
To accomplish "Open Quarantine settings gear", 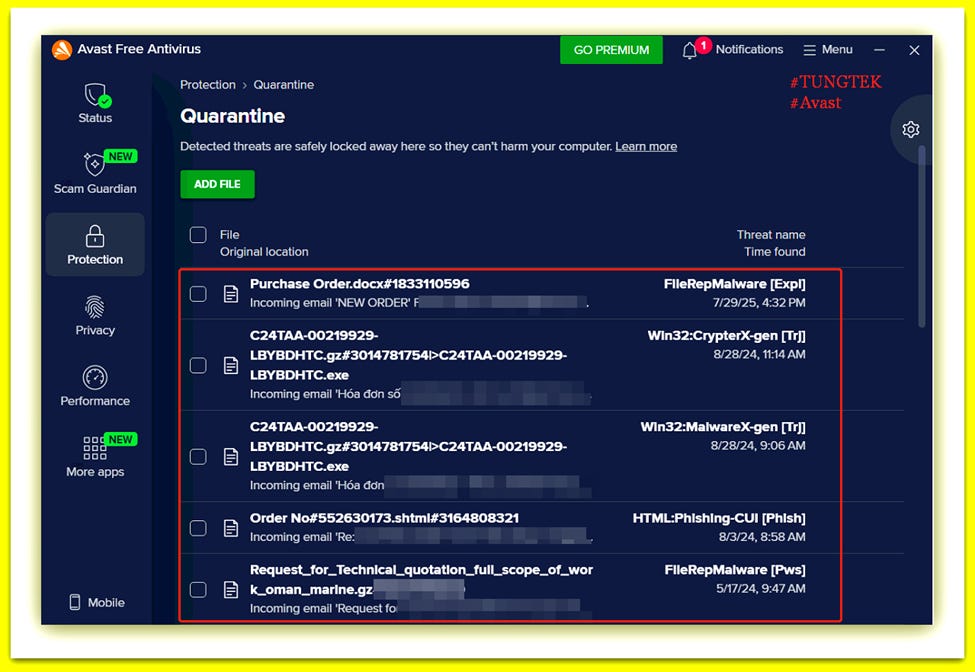I will tap(910, 129).
